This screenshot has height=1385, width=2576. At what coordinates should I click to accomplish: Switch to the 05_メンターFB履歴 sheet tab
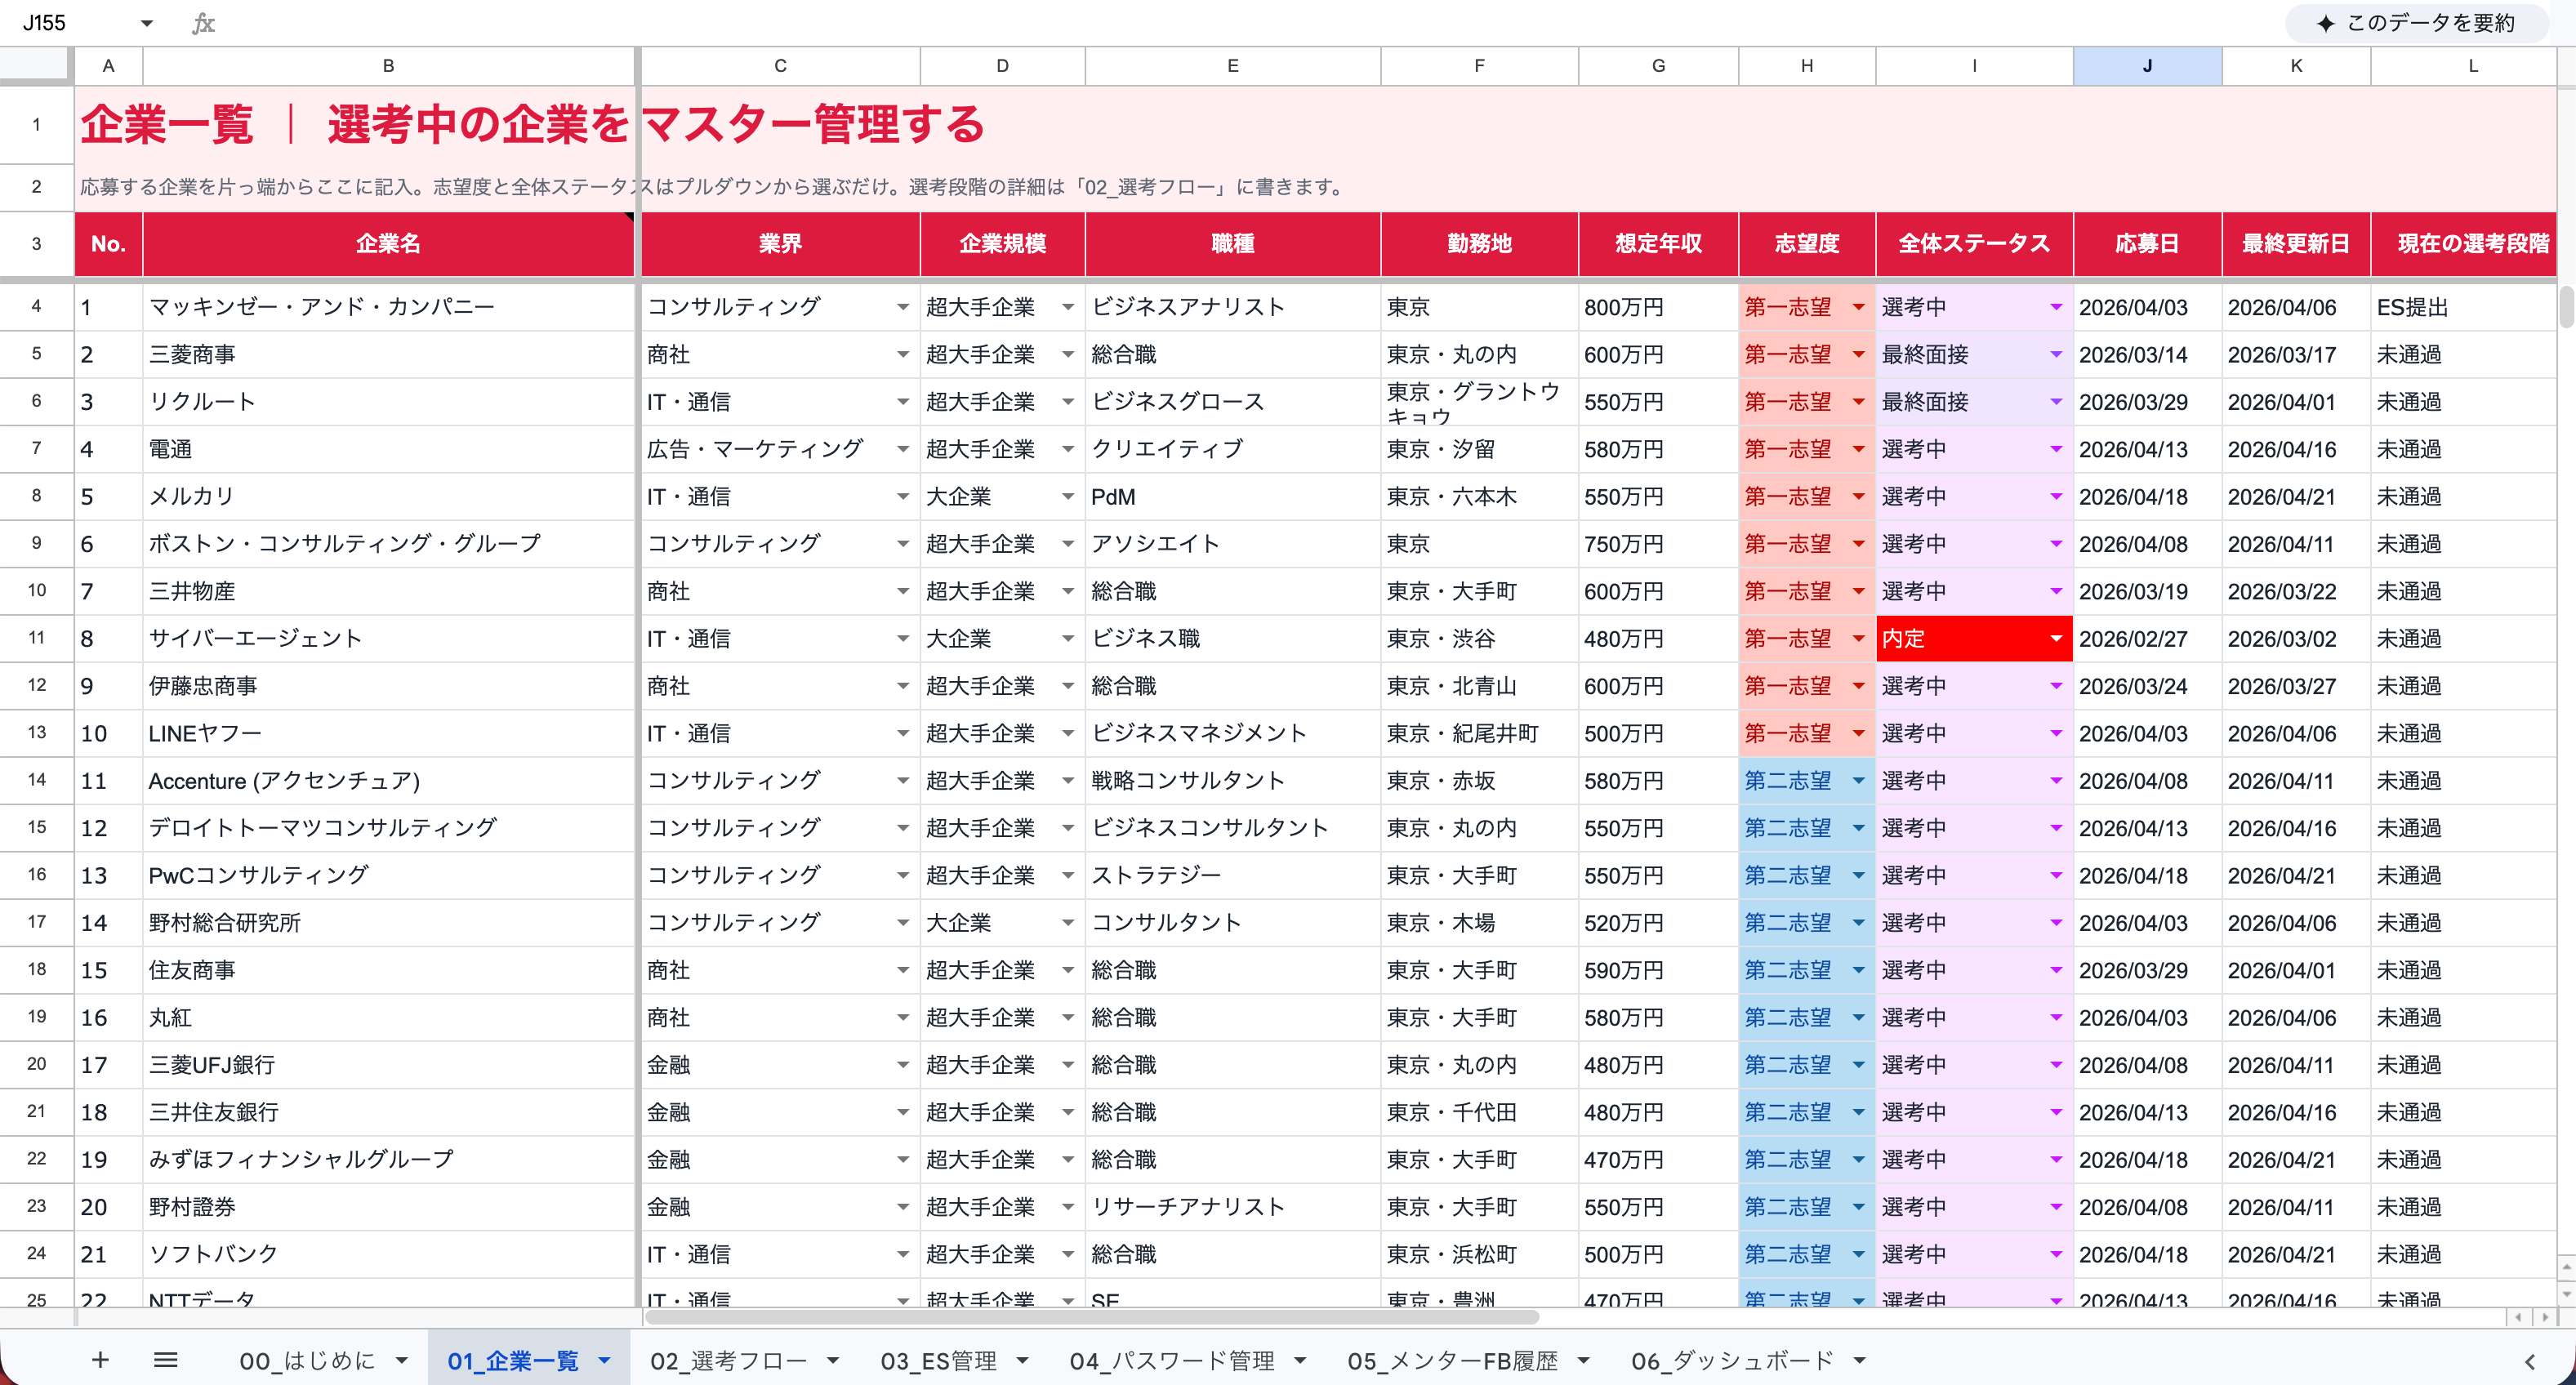[1452, 1360]
